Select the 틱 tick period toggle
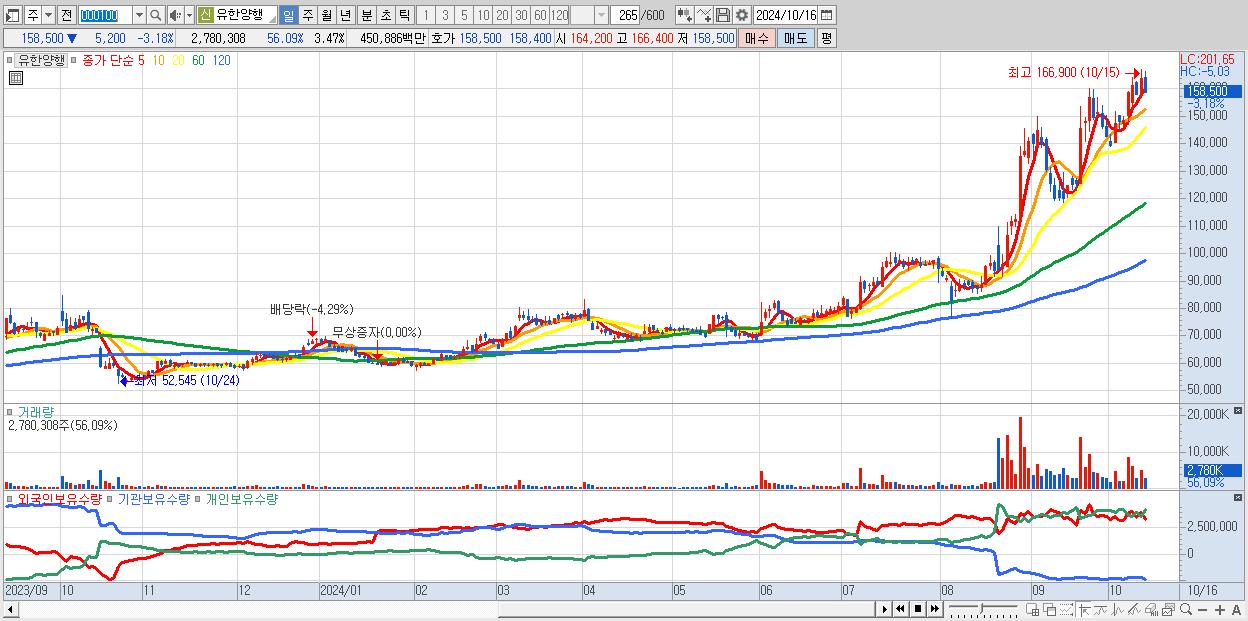 point(404,15)
